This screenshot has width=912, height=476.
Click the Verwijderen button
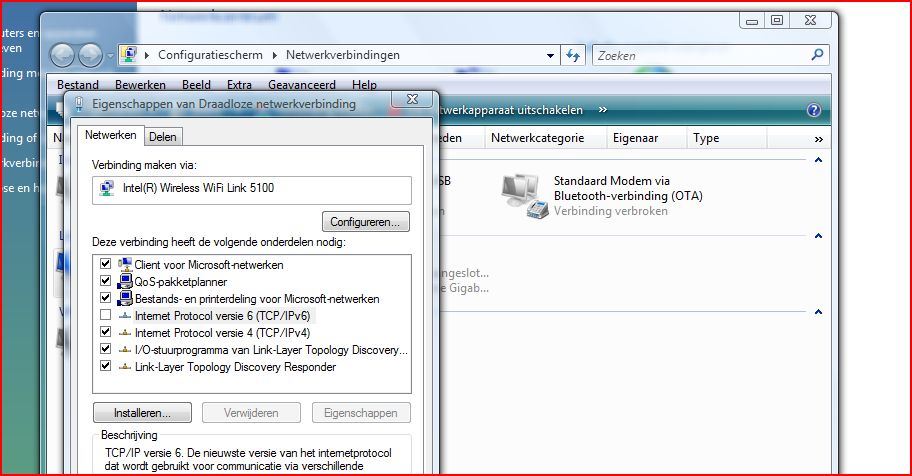click(x=251, y=413)
